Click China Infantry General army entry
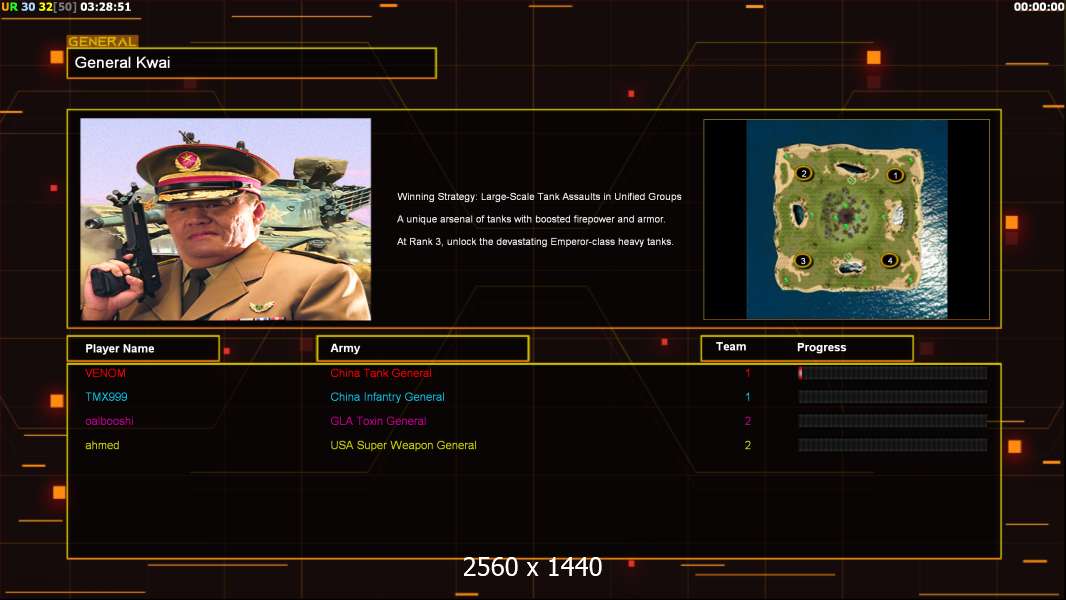 [387, 397]
